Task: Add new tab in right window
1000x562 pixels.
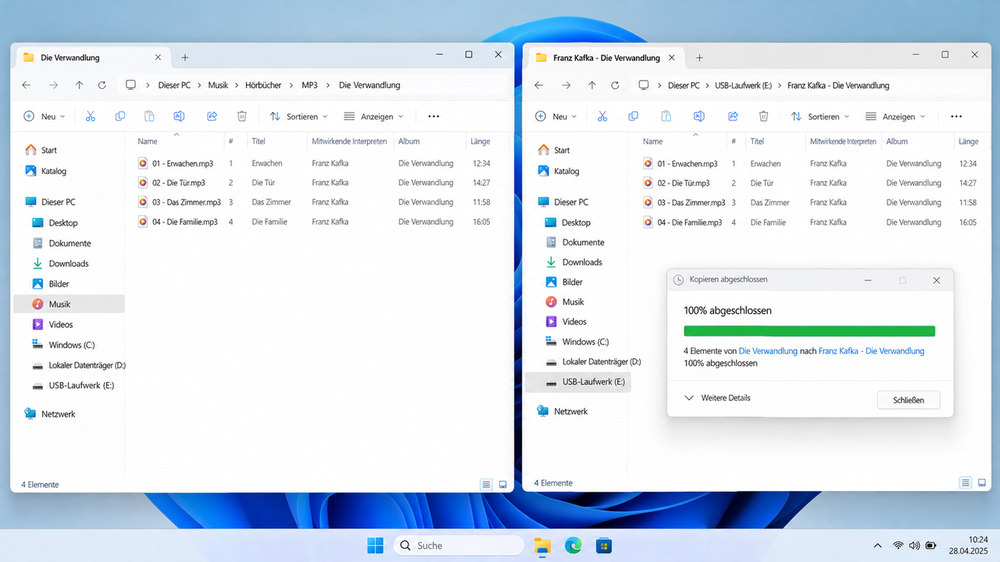Action: click(699, 57)
